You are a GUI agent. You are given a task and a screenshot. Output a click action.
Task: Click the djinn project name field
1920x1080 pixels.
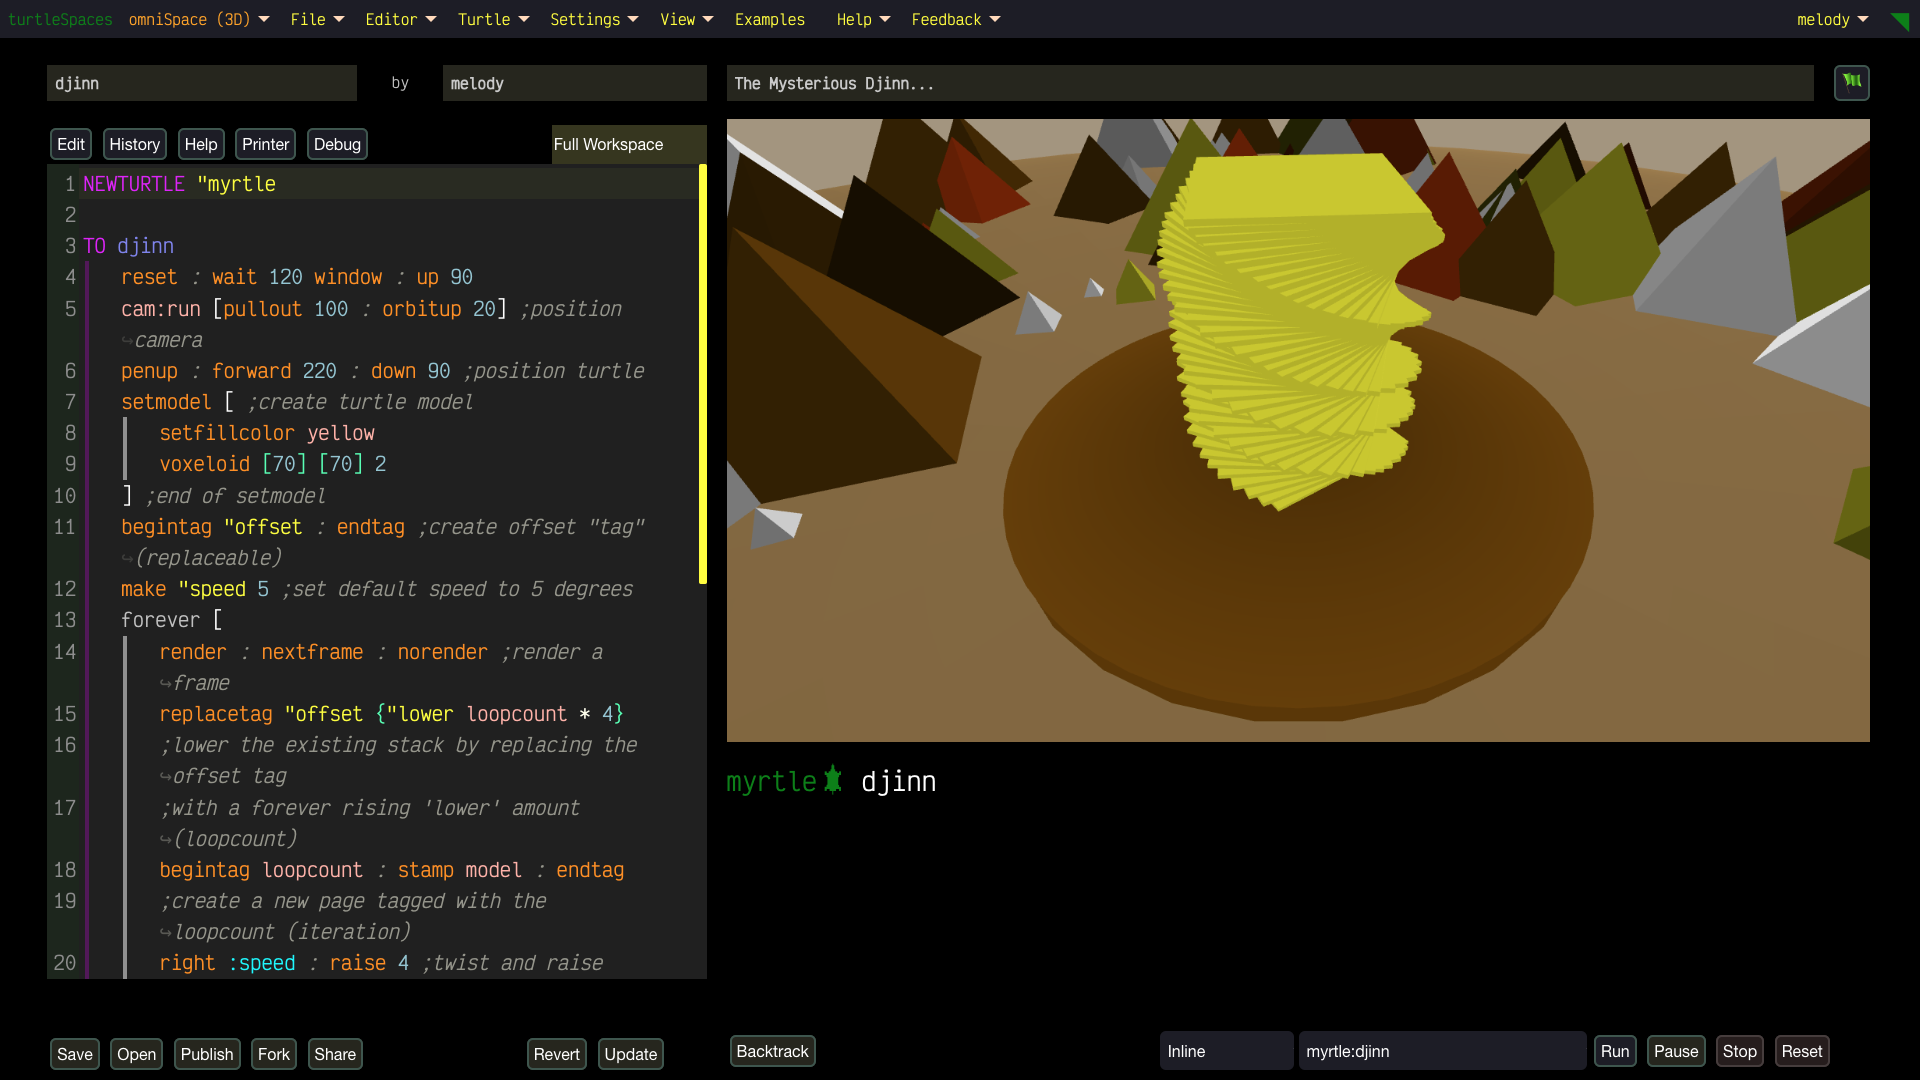tap(201, 83)
